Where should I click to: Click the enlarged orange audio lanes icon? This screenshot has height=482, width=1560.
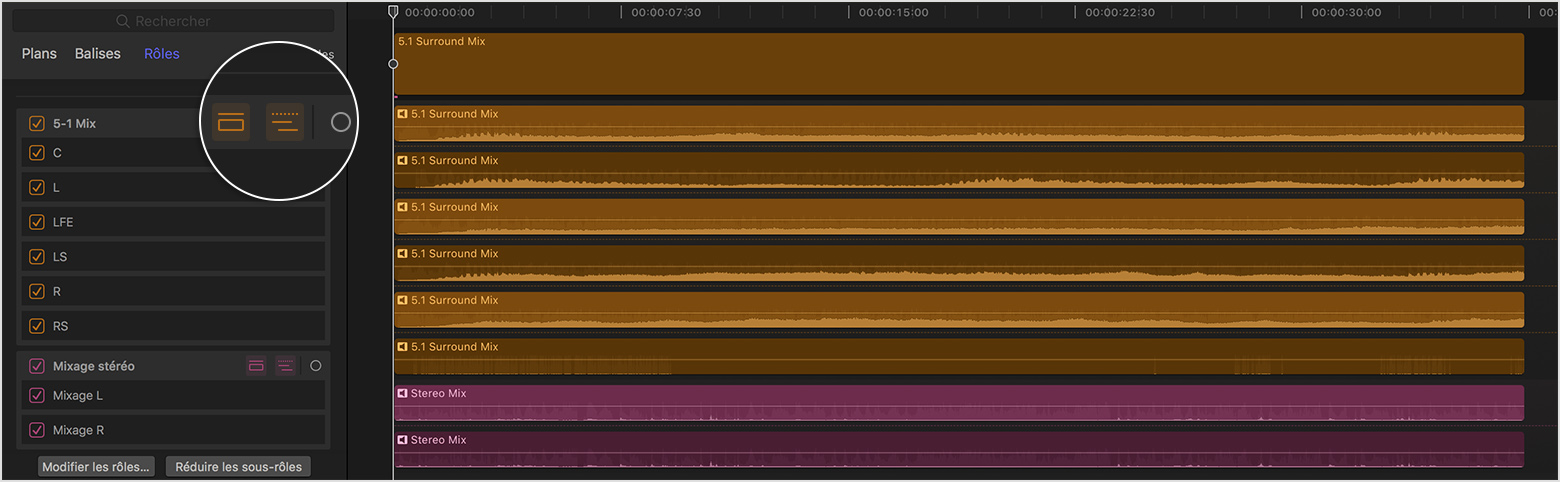click(231, 122)
